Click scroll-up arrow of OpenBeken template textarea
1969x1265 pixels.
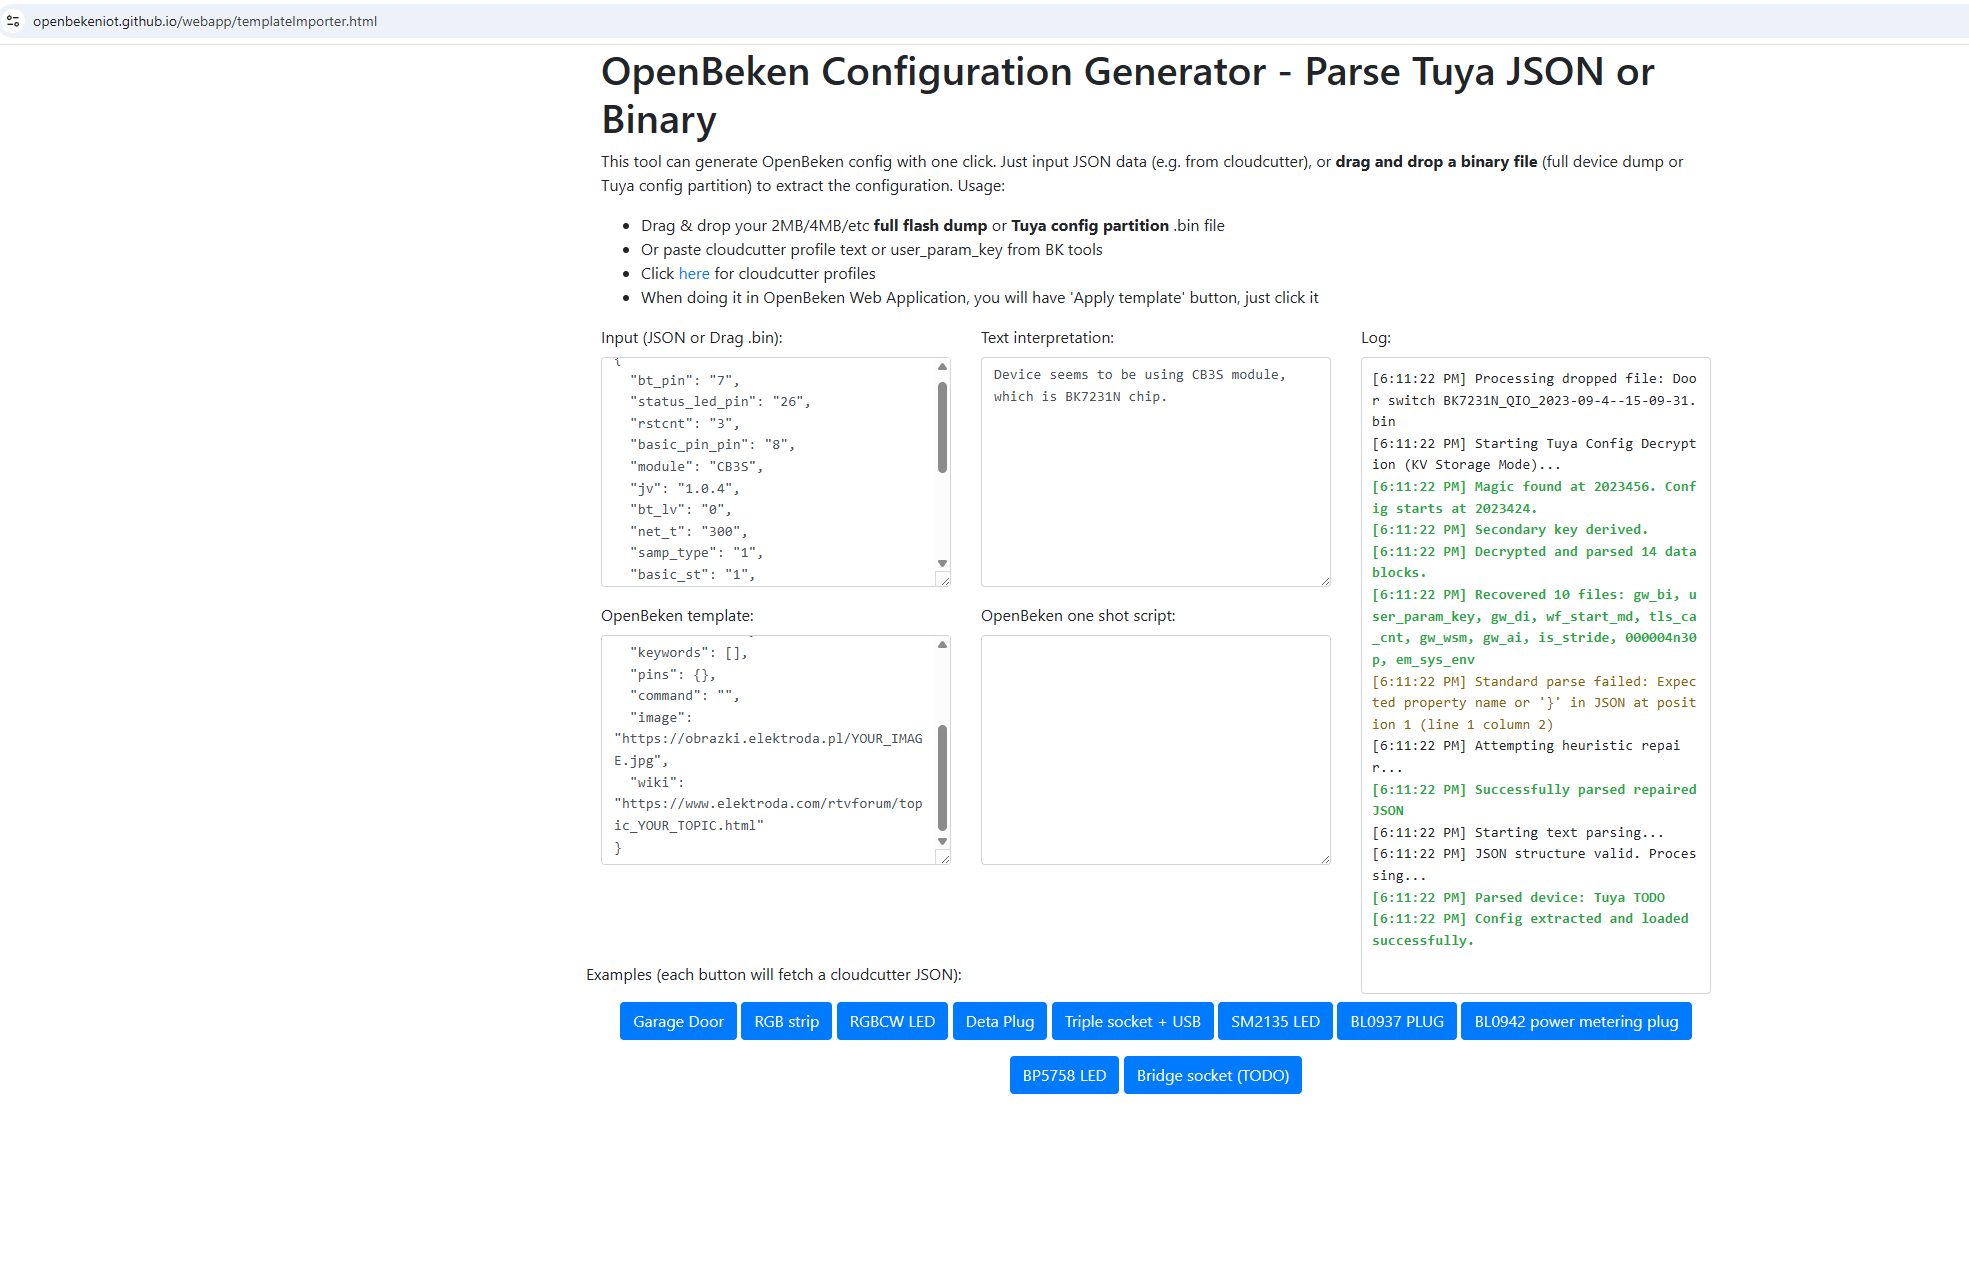(x=942, y=645)
